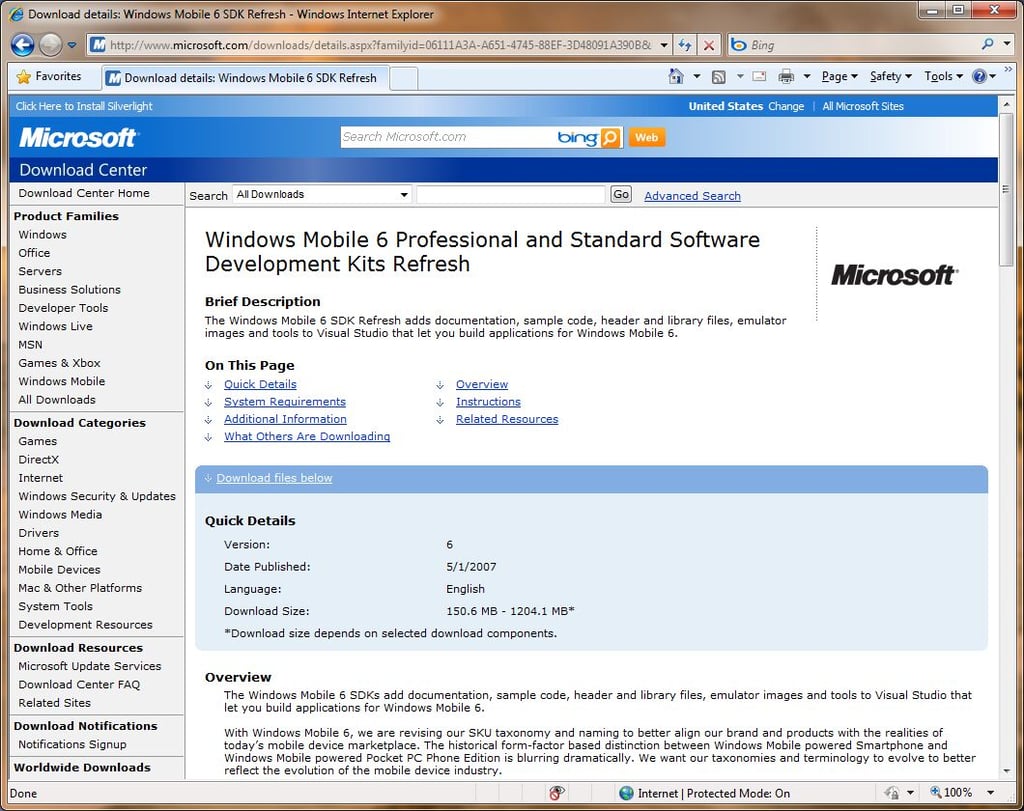The height and width of the screenshot is (811, 1024).
Task: Open the Safety menu
Action: pyautogui.click(x=891, y=76)
